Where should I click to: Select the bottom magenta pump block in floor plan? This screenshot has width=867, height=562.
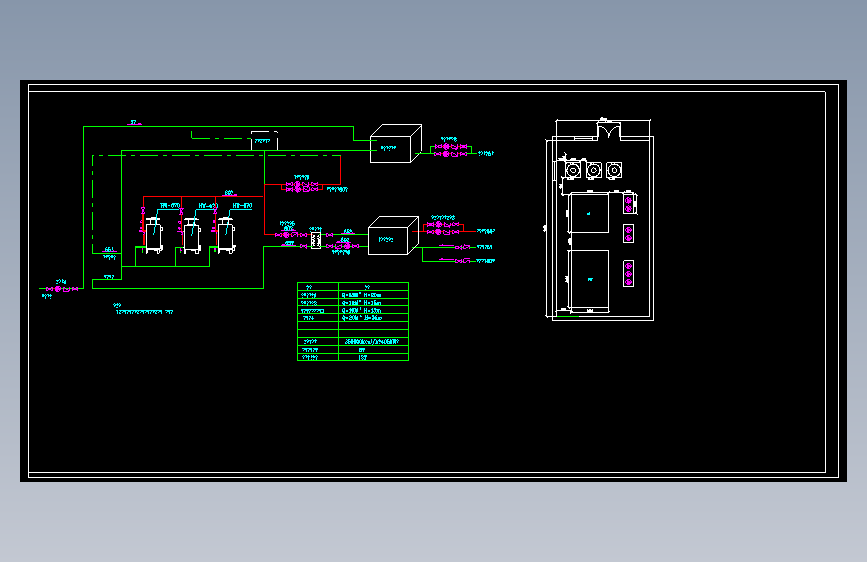tap(629, 273)
